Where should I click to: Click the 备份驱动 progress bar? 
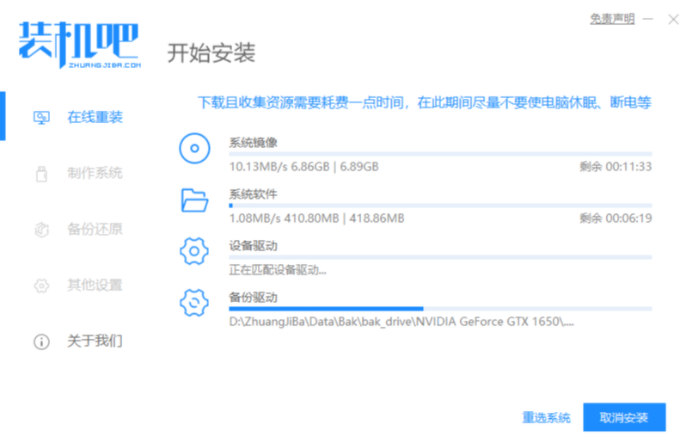440,309
